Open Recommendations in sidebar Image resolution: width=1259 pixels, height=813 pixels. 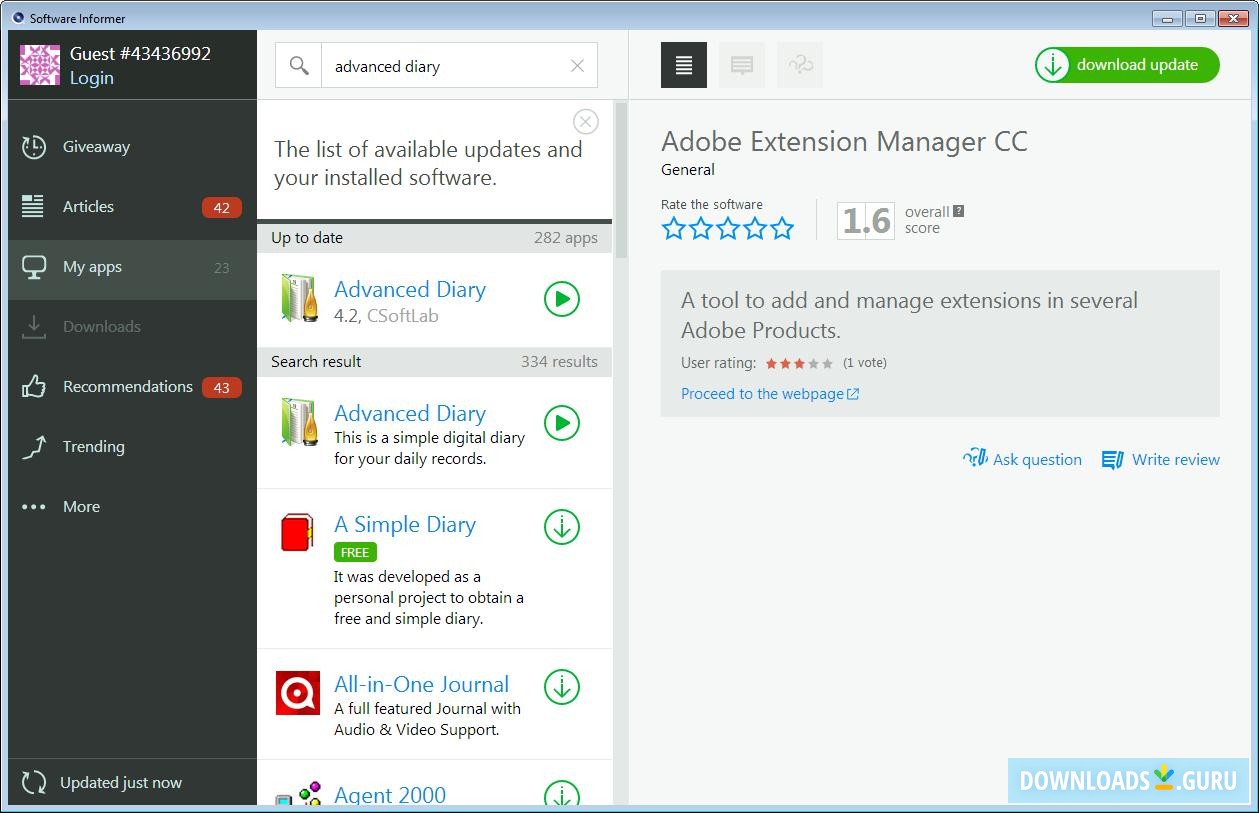127,387
